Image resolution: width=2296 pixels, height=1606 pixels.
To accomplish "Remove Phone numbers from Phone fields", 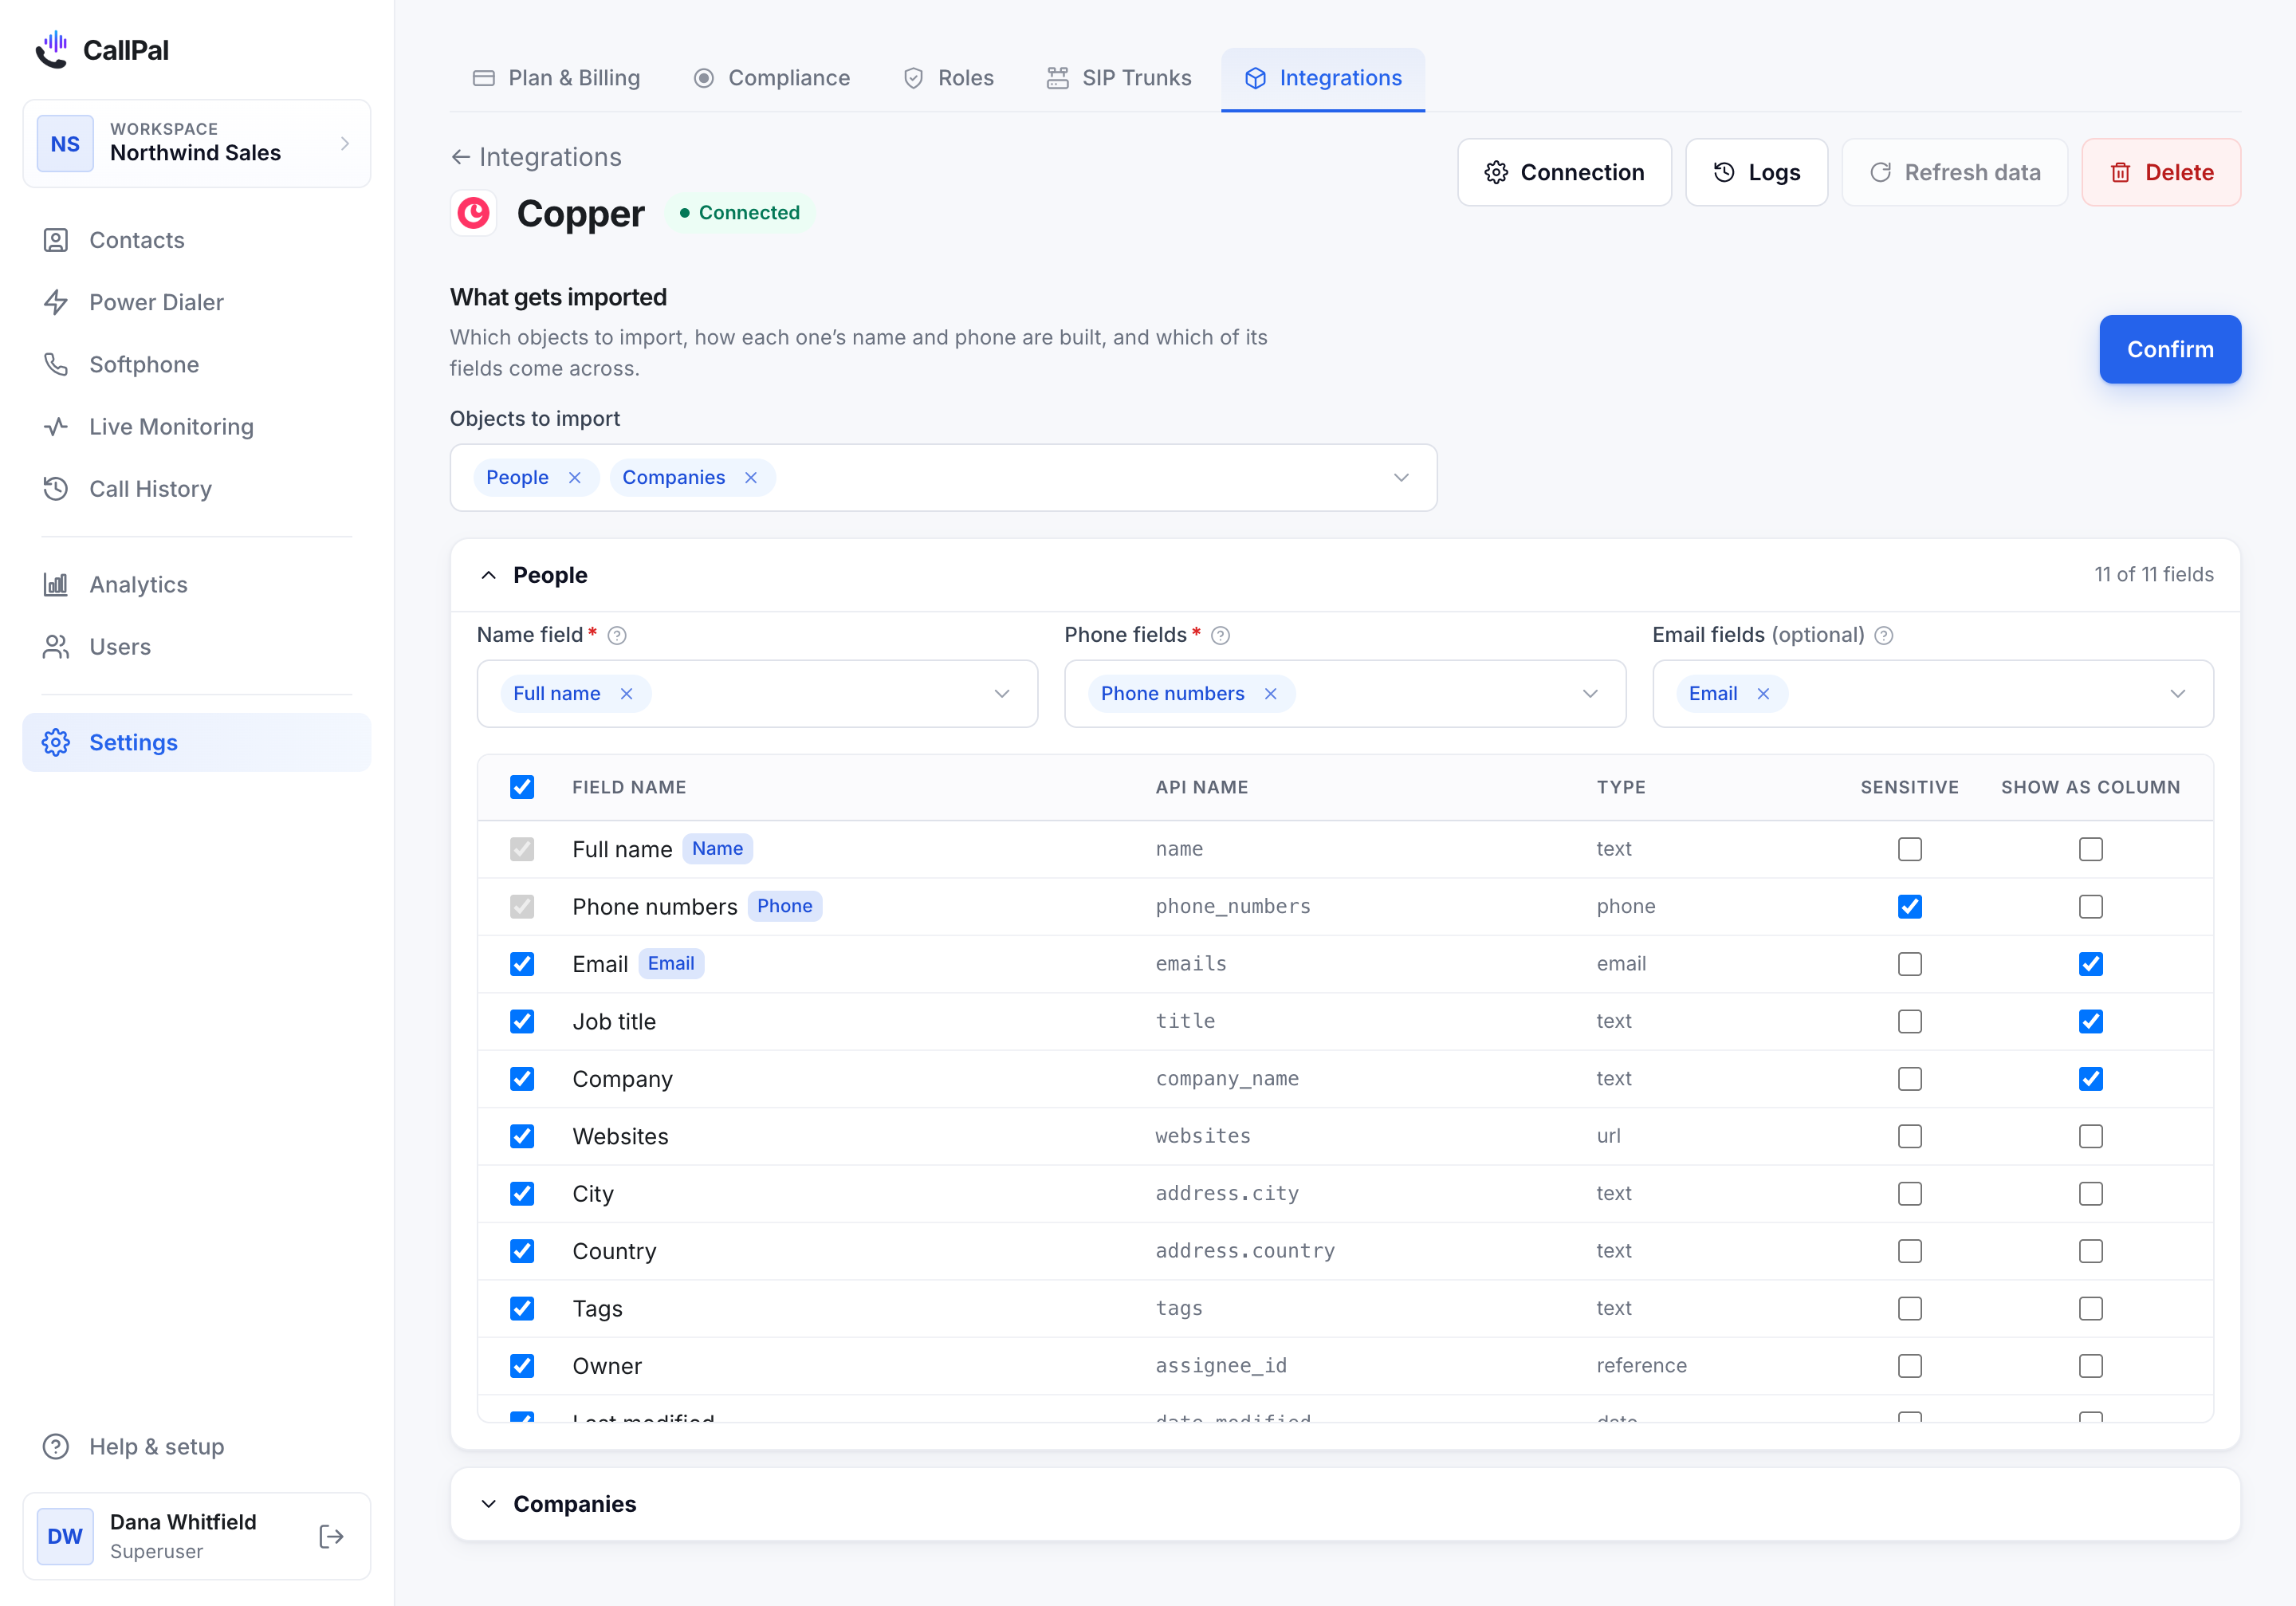I will 1271,694.
